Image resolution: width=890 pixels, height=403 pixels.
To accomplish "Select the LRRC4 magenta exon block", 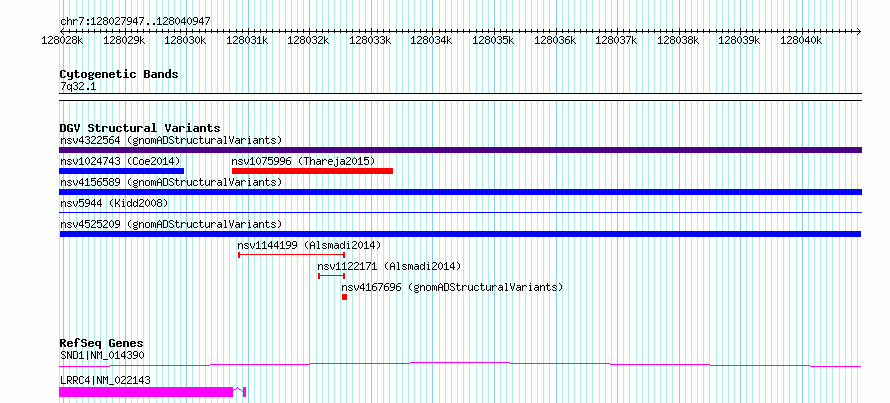I will [x=146, y=392].
